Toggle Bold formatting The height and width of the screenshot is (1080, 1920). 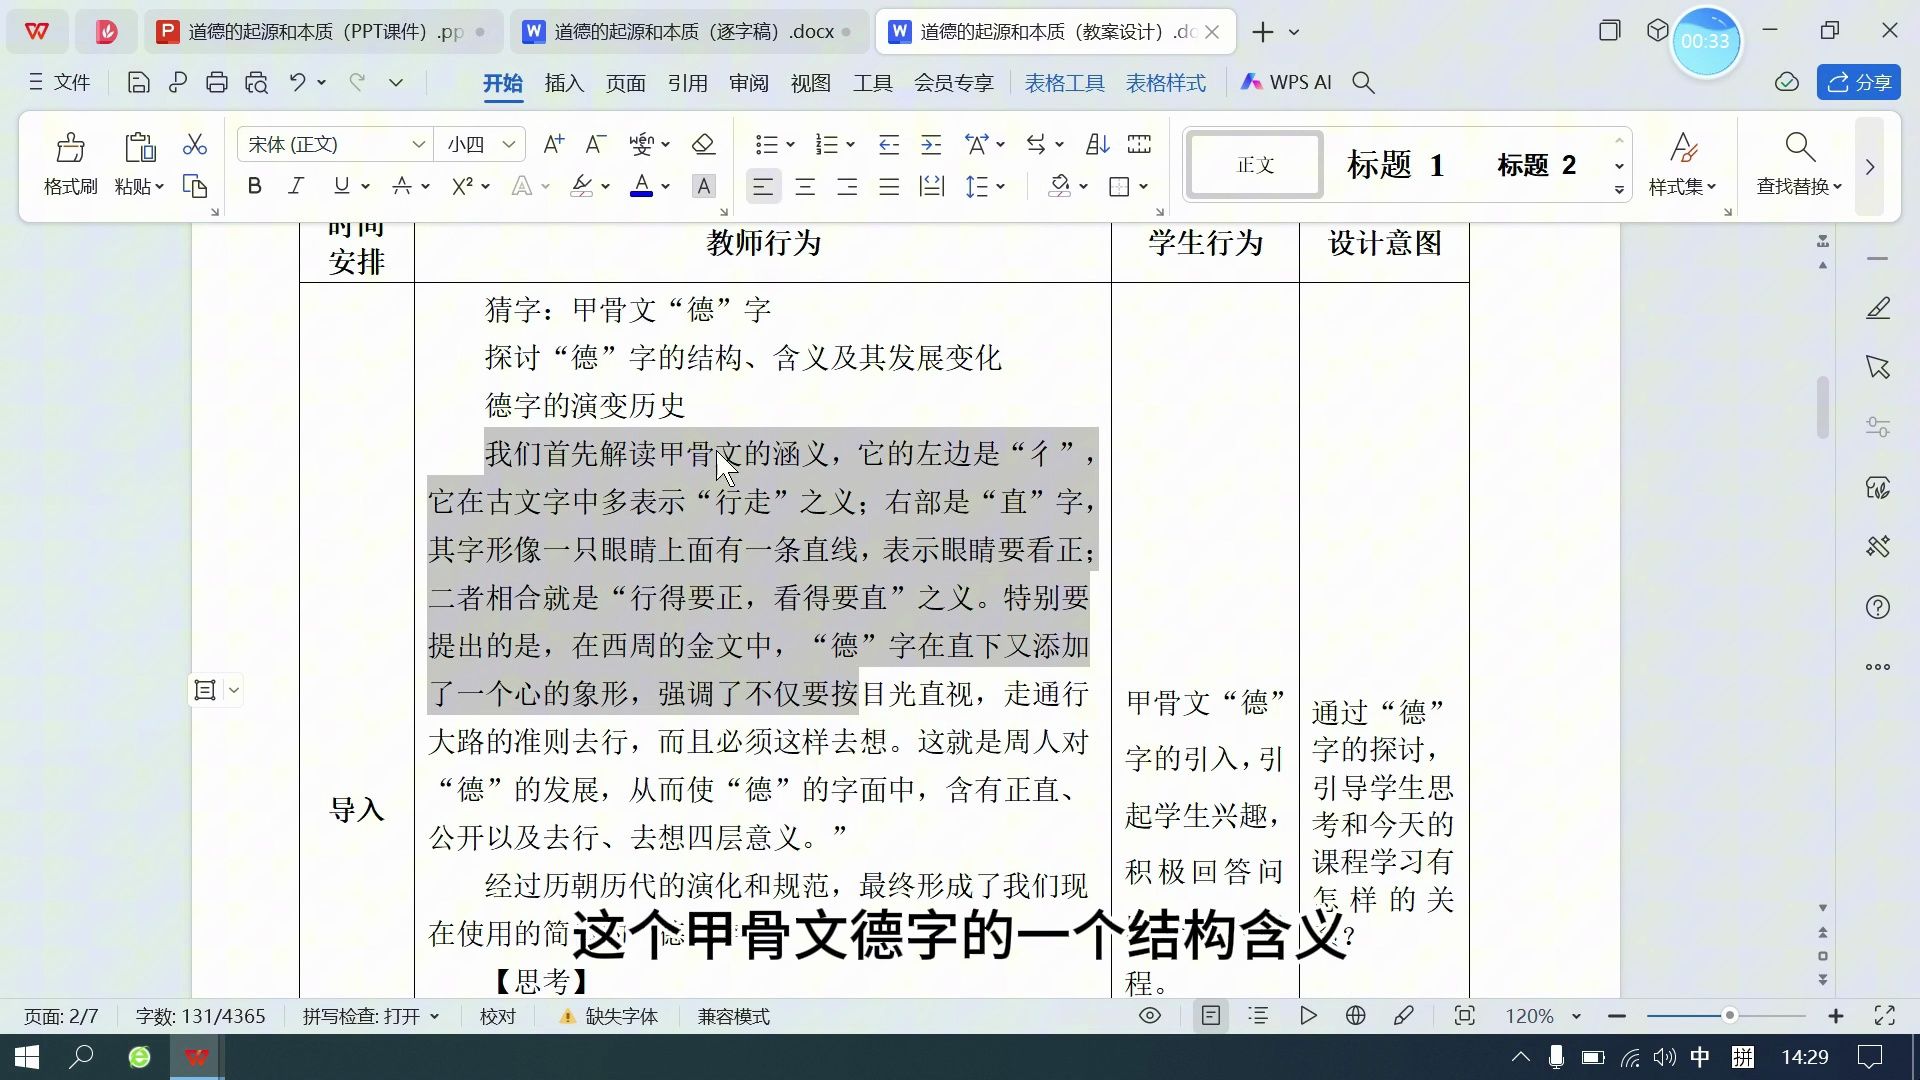254,186
